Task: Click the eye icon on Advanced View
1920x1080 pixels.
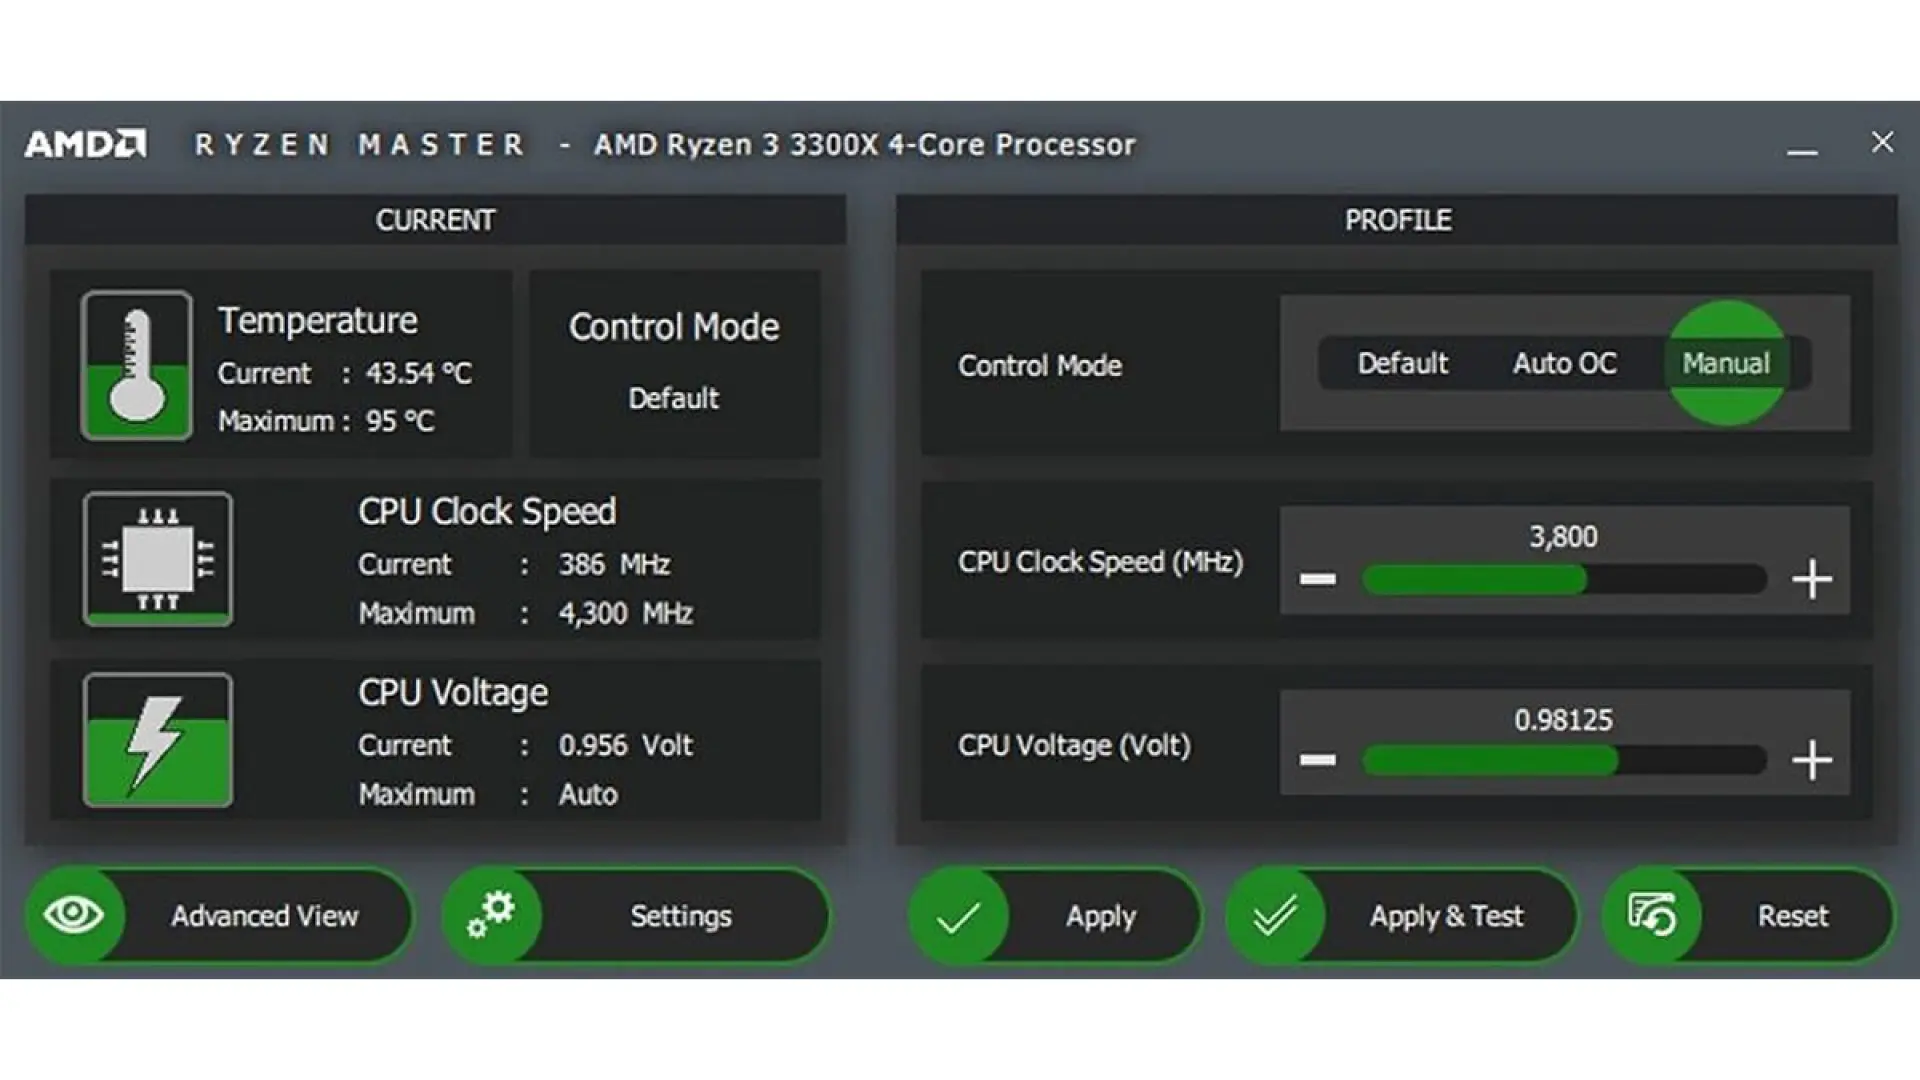Action: coord(73,915)
